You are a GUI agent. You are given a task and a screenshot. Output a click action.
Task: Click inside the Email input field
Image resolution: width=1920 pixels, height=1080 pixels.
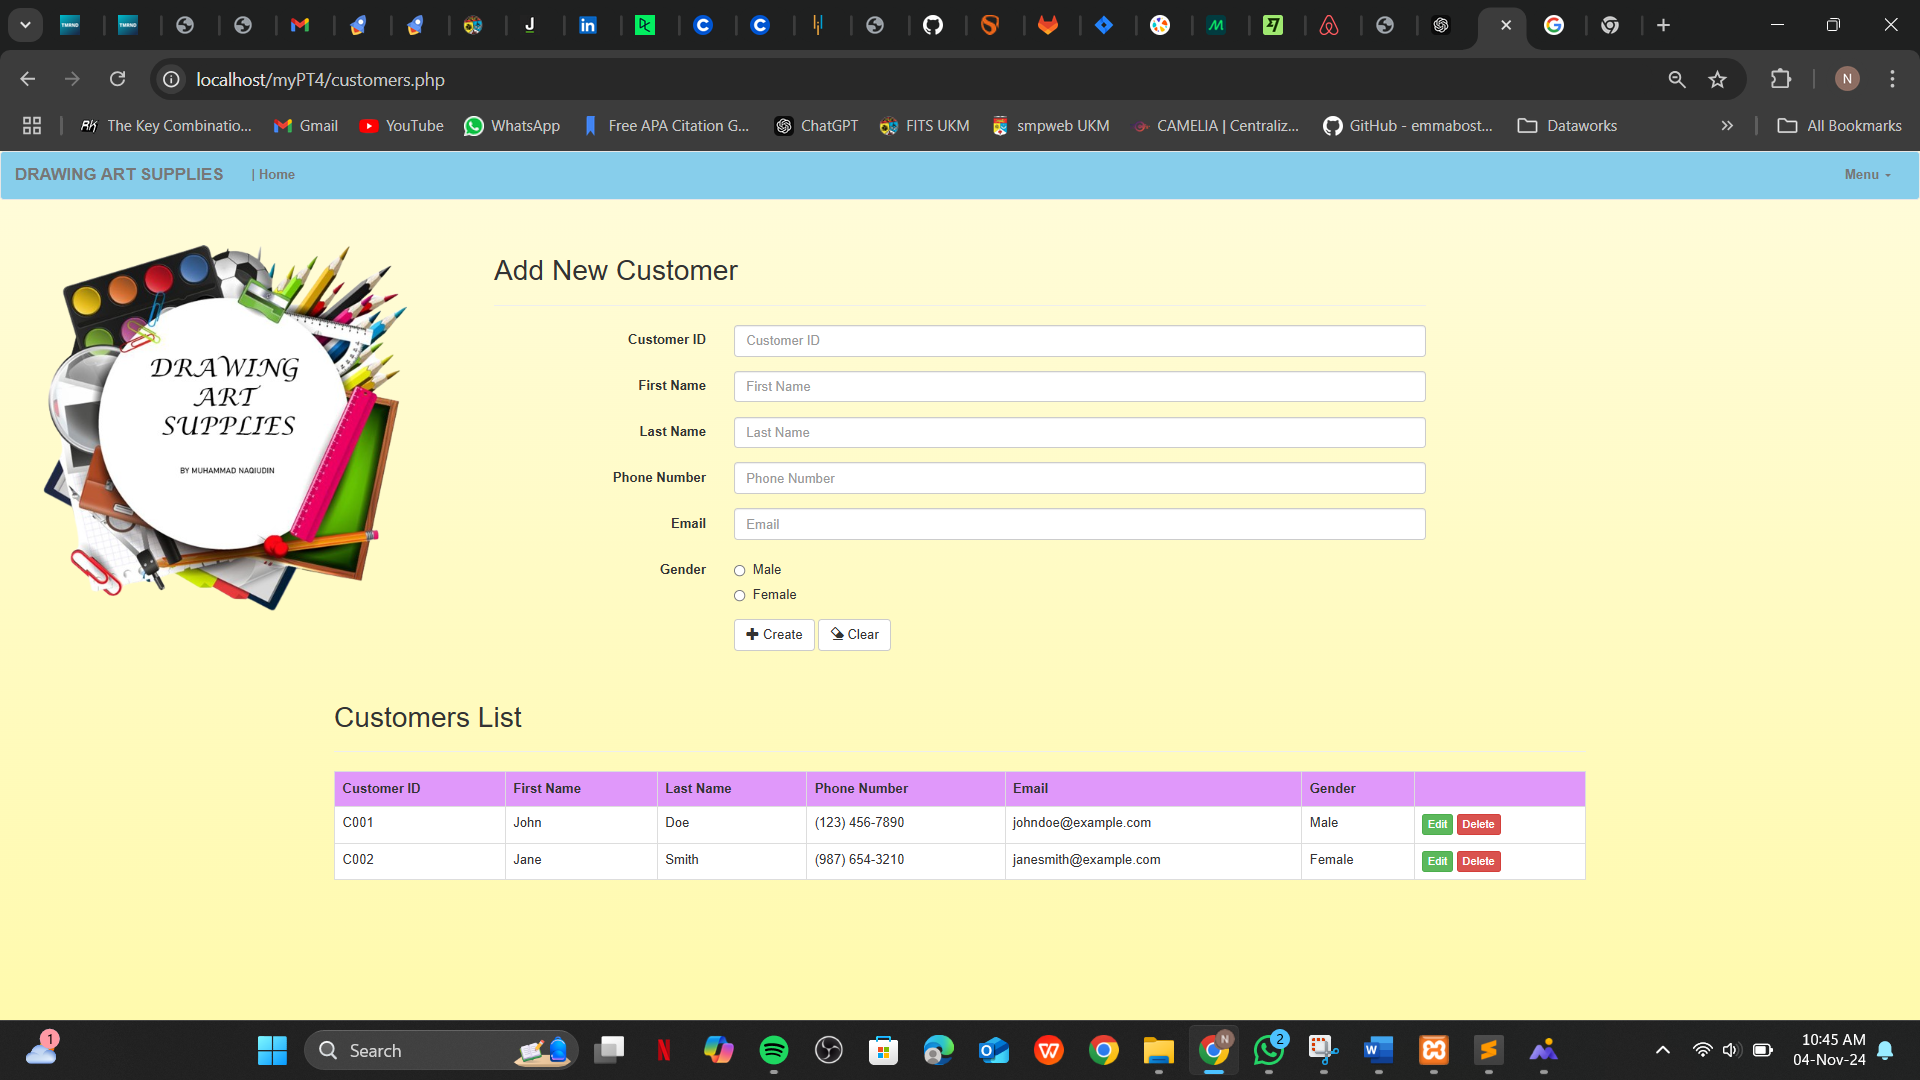pyautogui.click(x=1079, y=523)
